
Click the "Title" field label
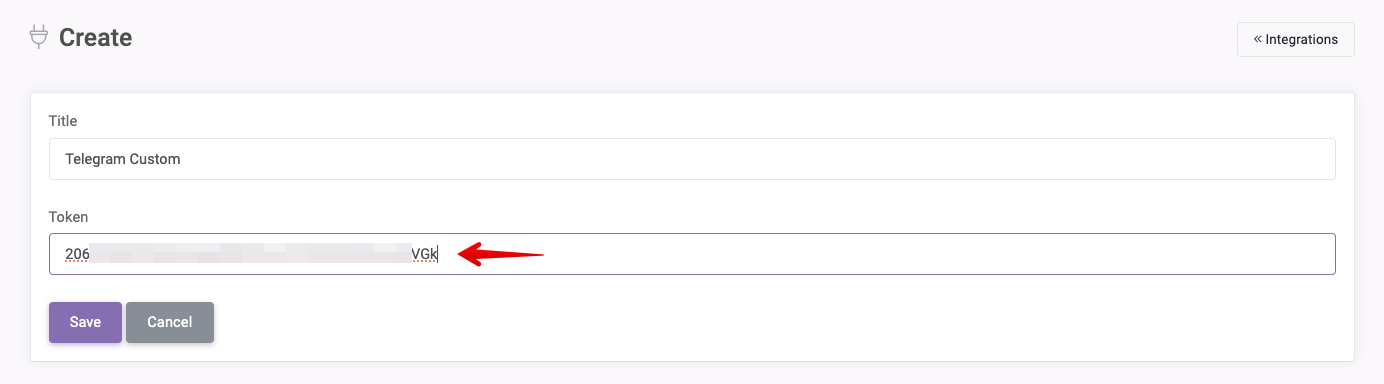(63, 121)
